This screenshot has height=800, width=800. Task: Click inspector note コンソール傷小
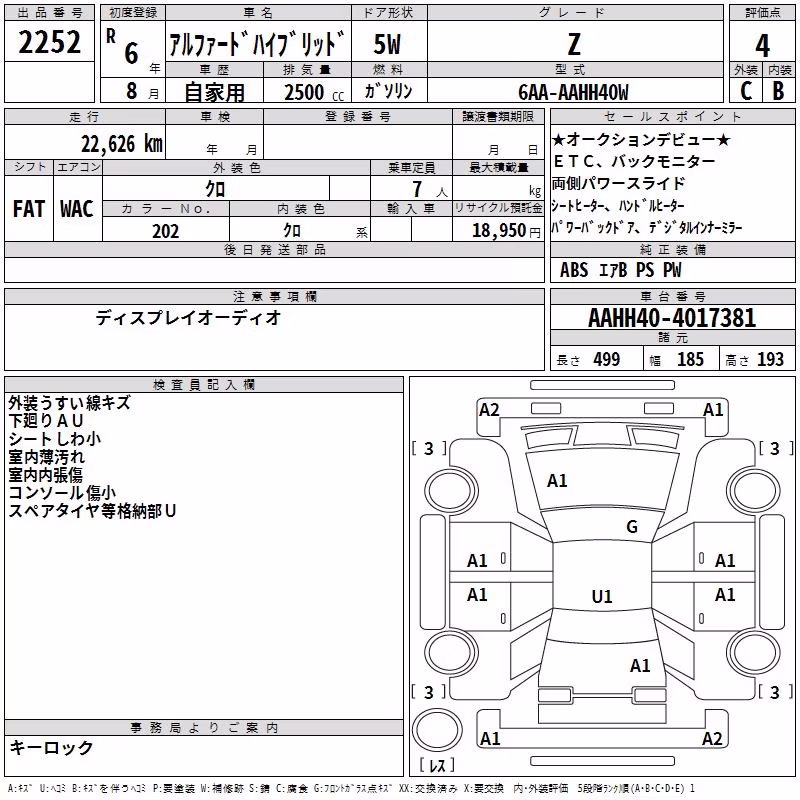pos(62,493)
